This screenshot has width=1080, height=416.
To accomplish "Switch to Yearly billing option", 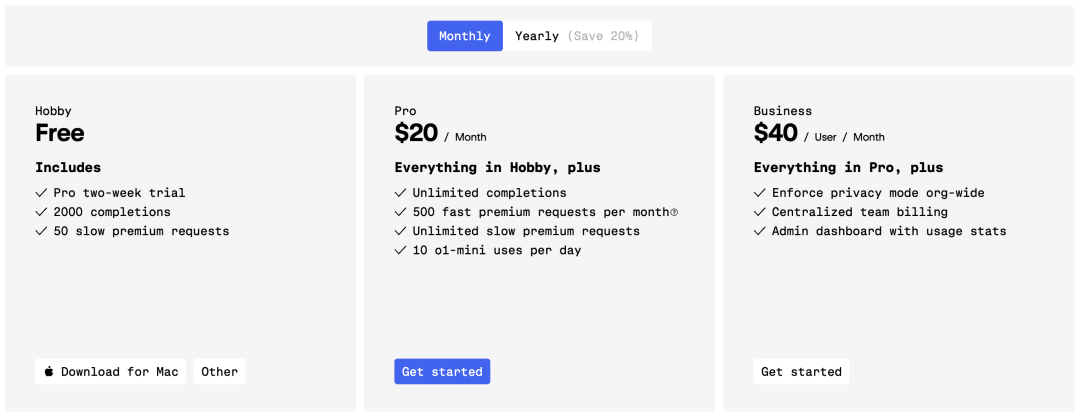I will click(537, 36).
